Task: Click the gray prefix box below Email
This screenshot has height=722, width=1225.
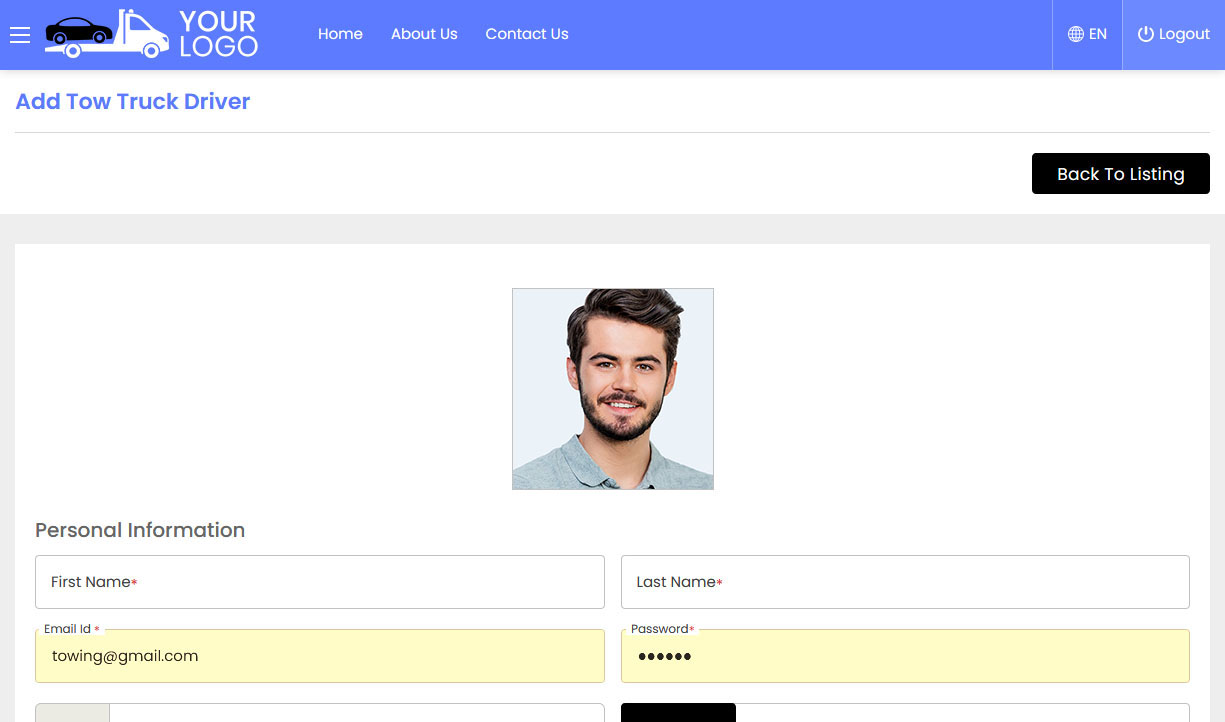Action: click(72, 713)
